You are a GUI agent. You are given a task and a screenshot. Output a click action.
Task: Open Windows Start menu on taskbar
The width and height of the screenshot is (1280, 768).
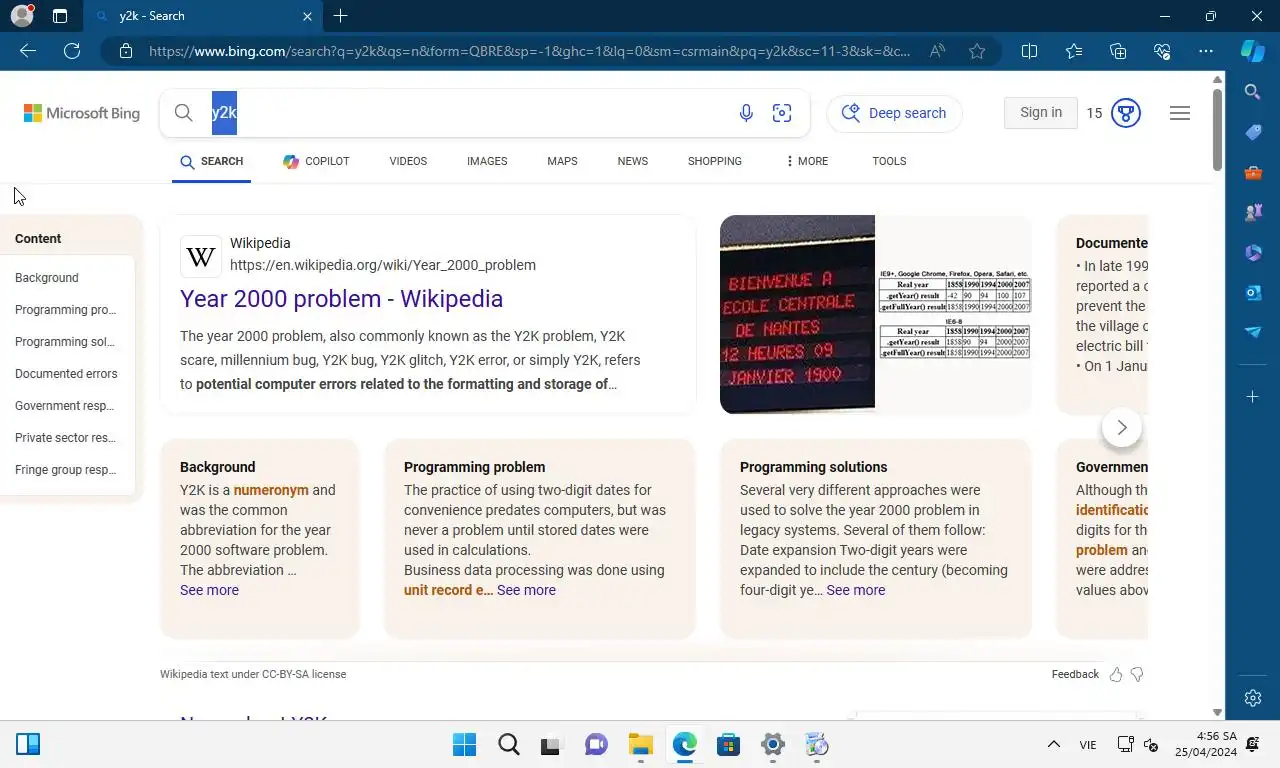[464, 745]
